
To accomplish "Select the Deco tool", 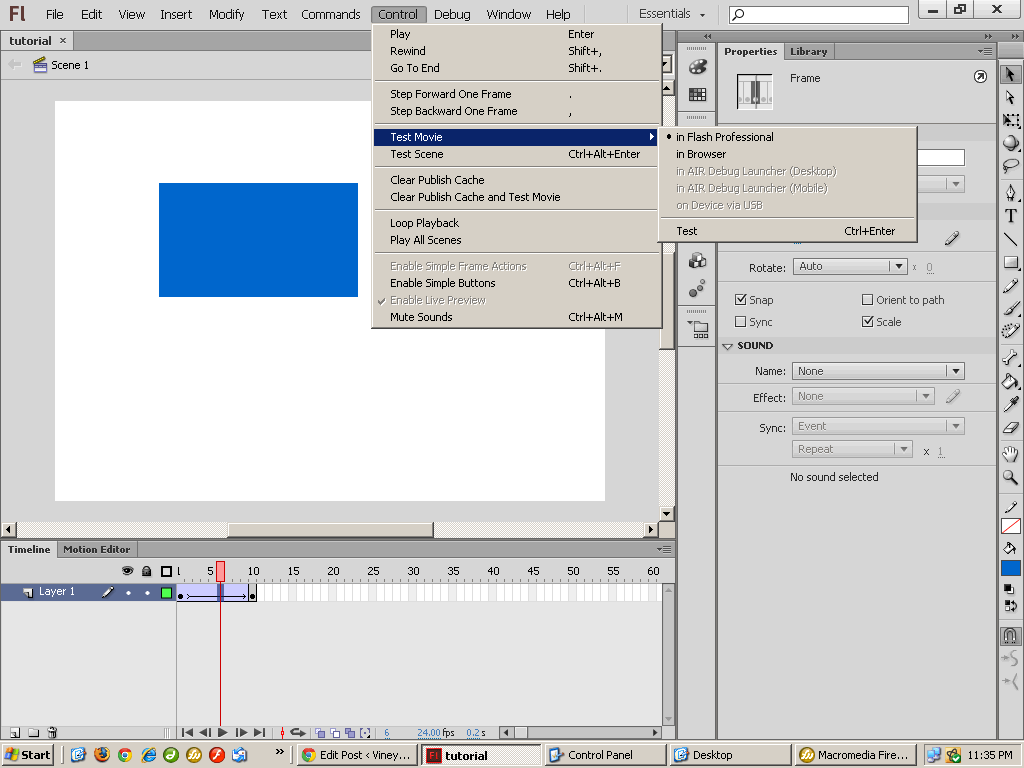I will click(x=1010, y=331).
